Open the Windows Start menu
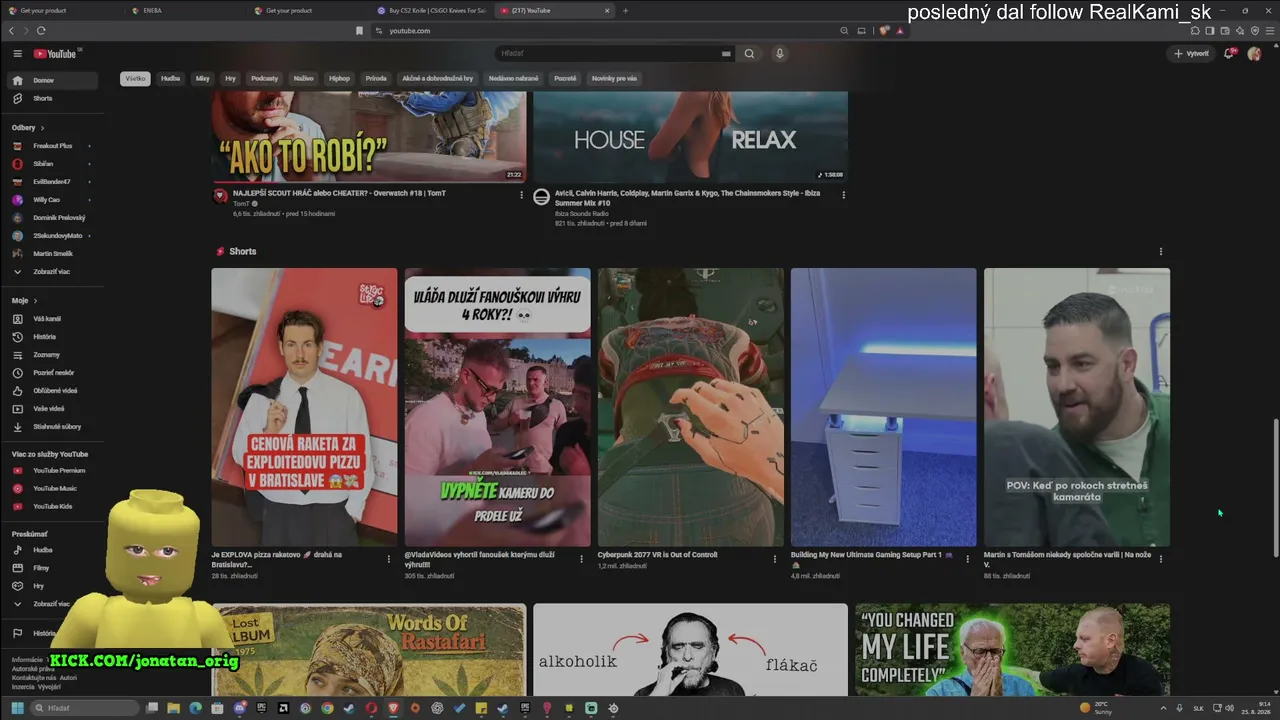This screenshot has width=1280, height=720. 17,708
